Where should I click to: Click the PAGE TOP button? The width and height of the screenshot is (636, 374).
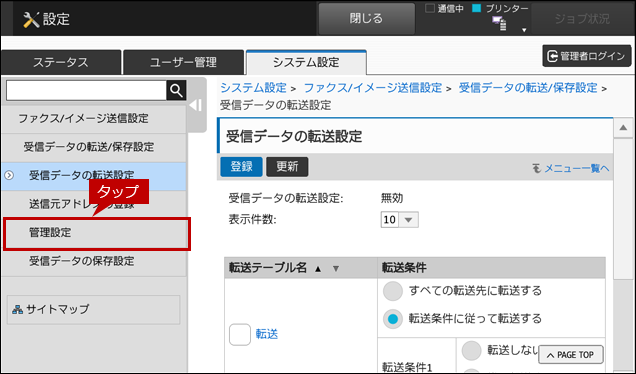point(571,355)
